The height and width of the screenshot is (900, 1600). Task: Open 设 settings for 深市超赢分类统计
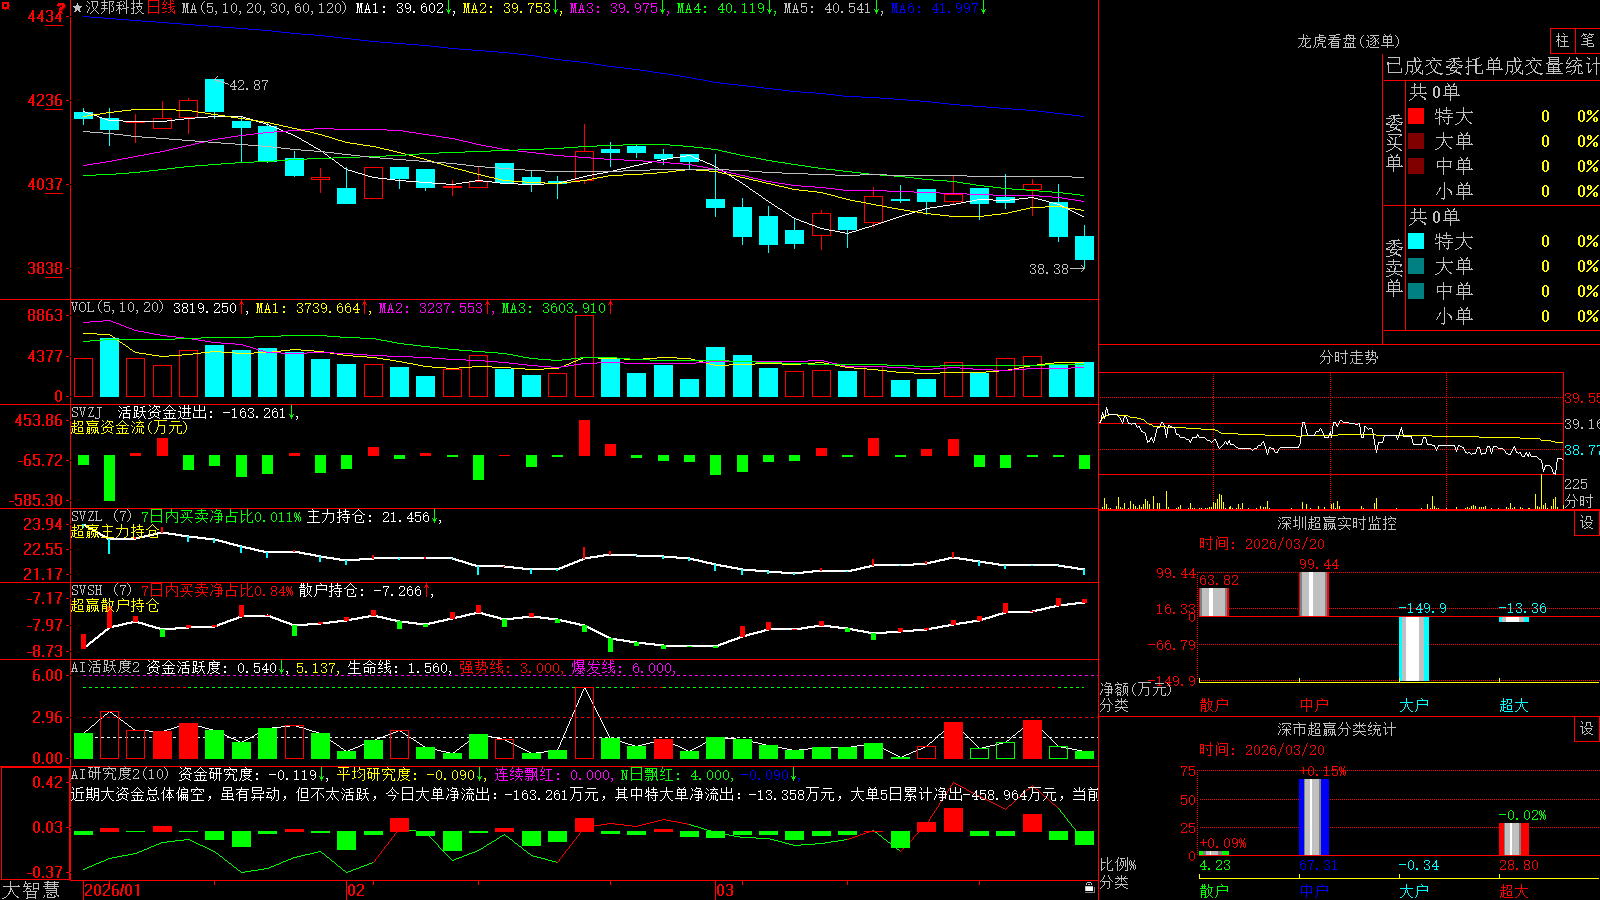click(1587, 729)
